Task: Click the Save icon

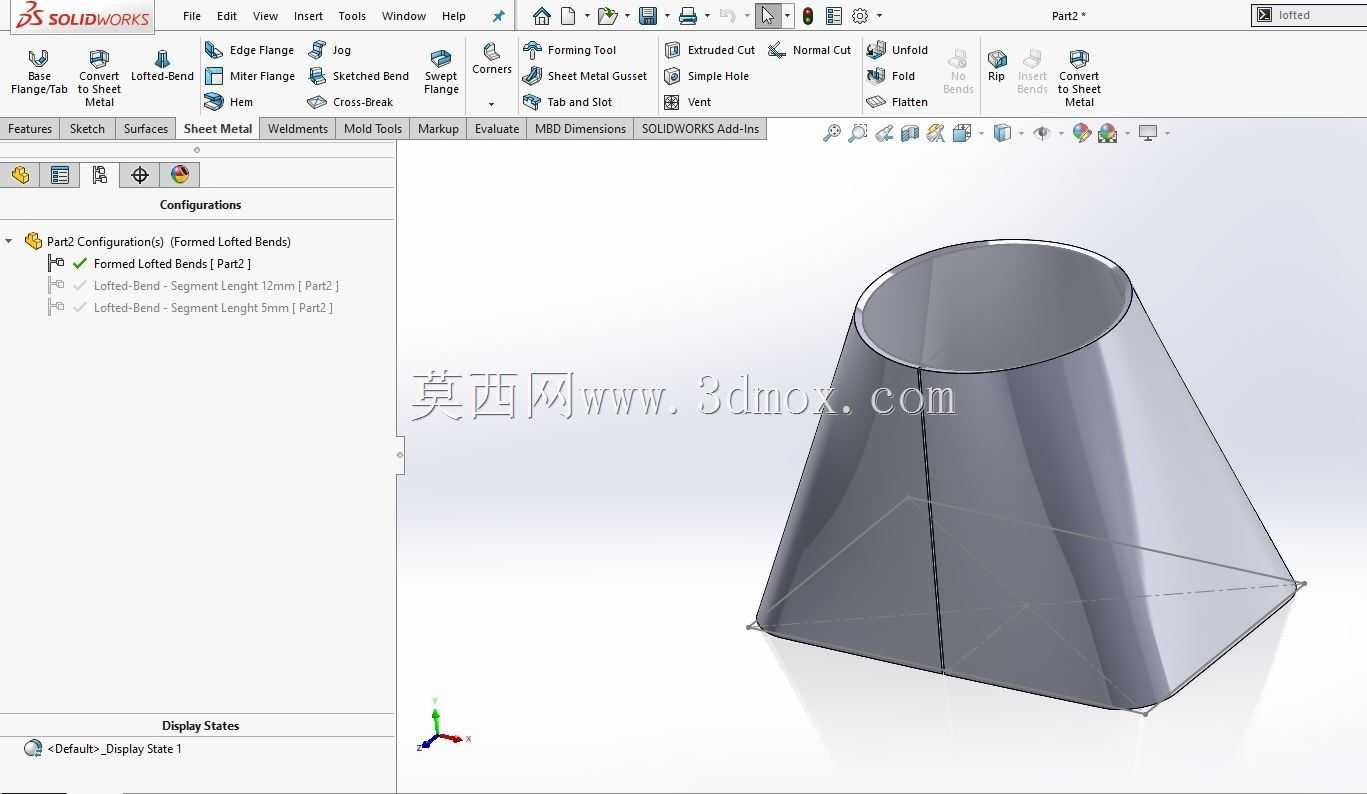Action: coord(648,16)
